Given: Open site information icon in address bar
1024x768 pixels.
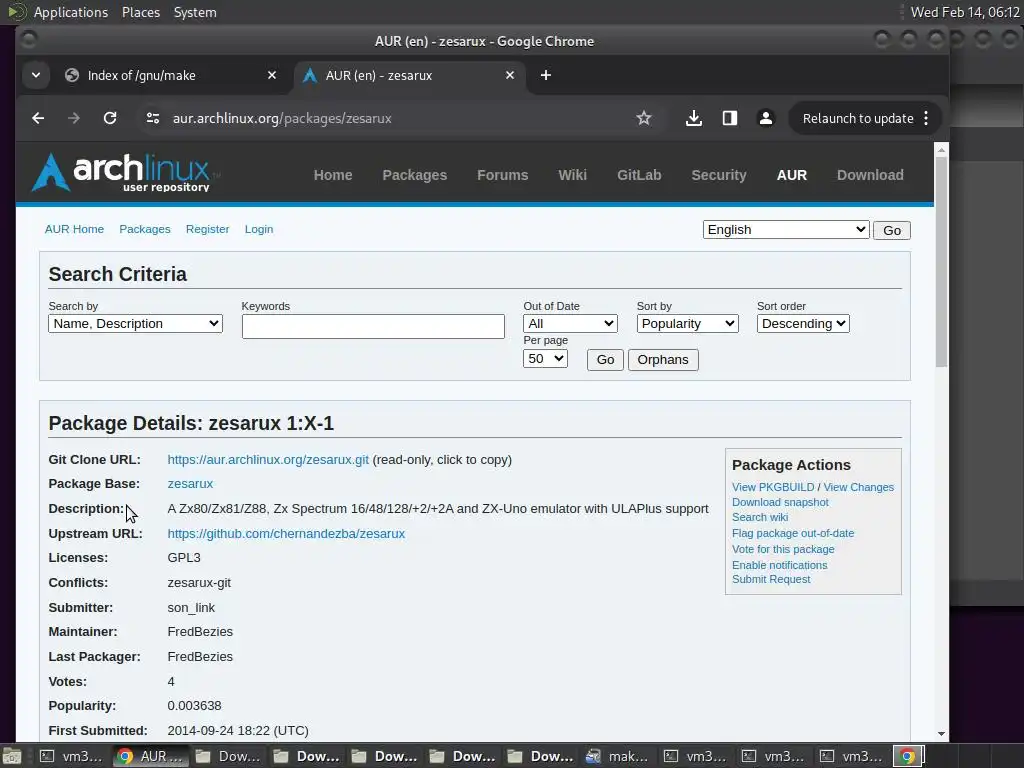Looking at the screenshot, I should pos(153,118).
